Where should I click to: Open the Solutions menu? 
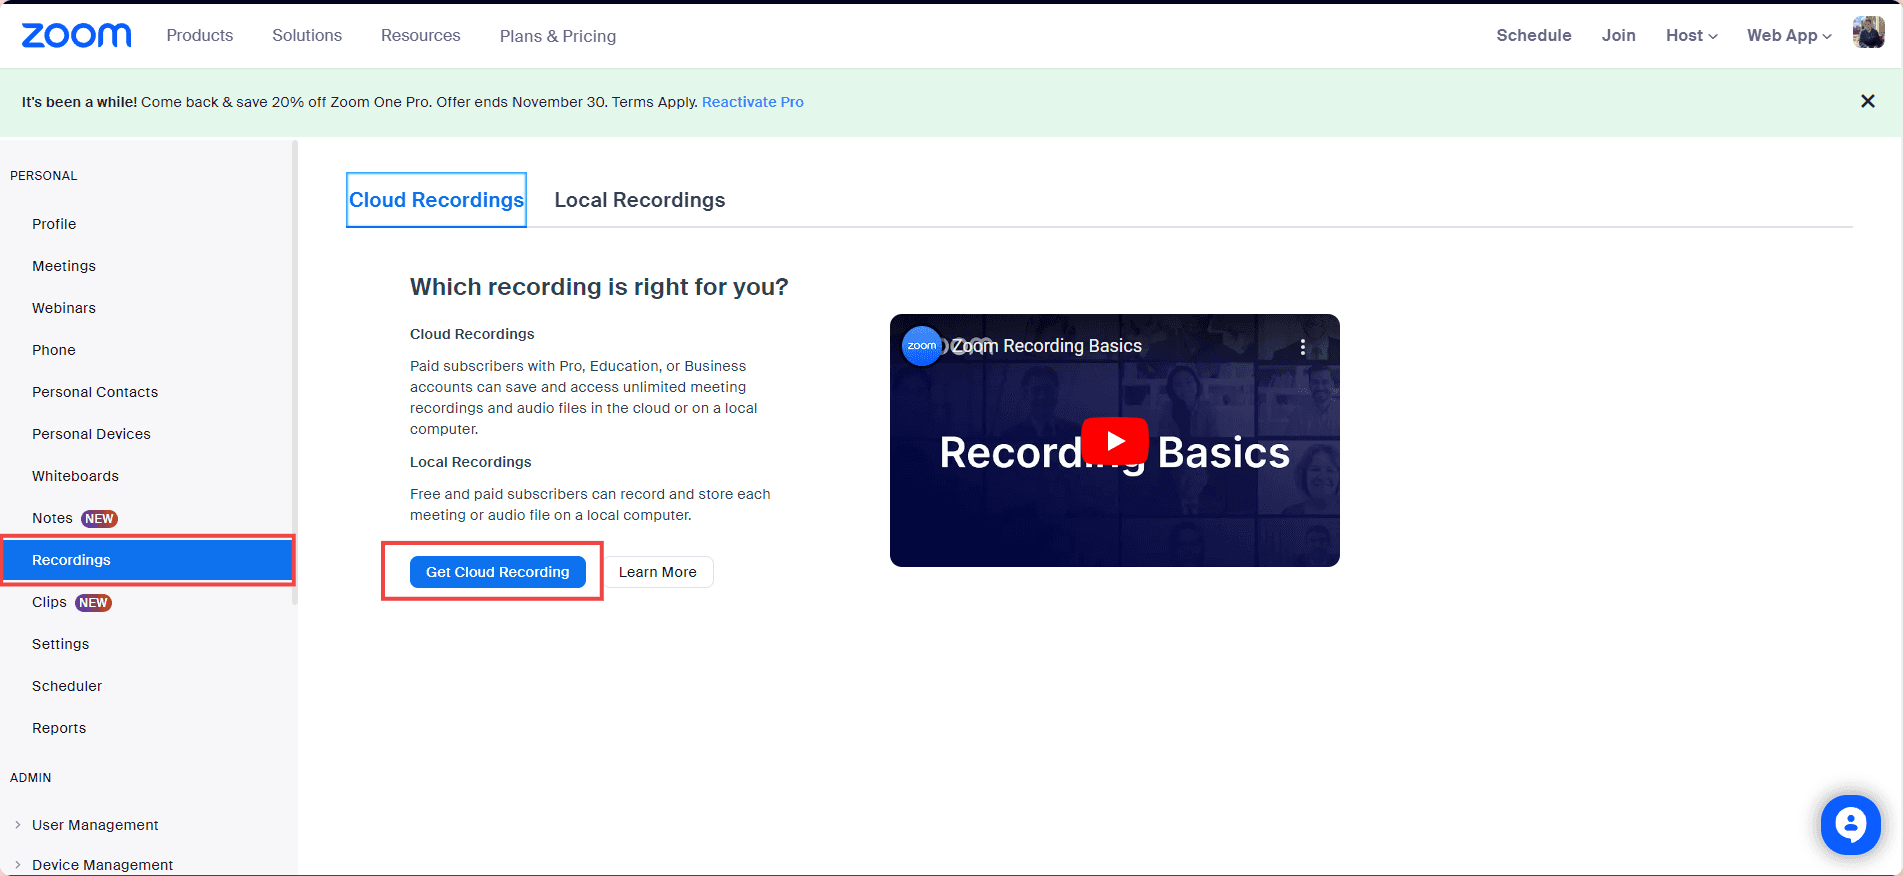pos(307,35)
